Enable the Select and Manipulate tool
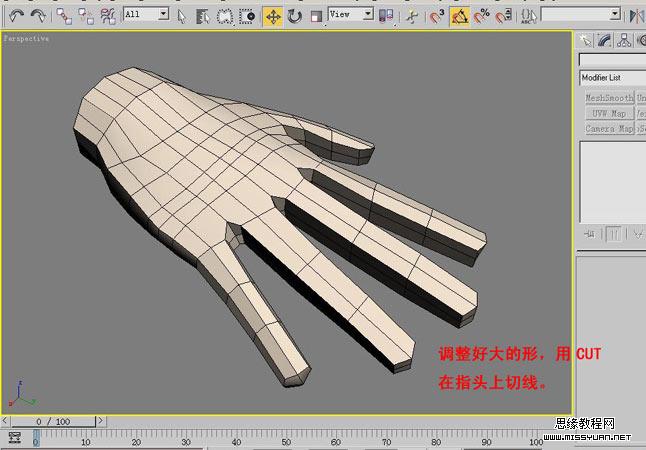Viewport: 646px width, 450px height. [412, 16]
